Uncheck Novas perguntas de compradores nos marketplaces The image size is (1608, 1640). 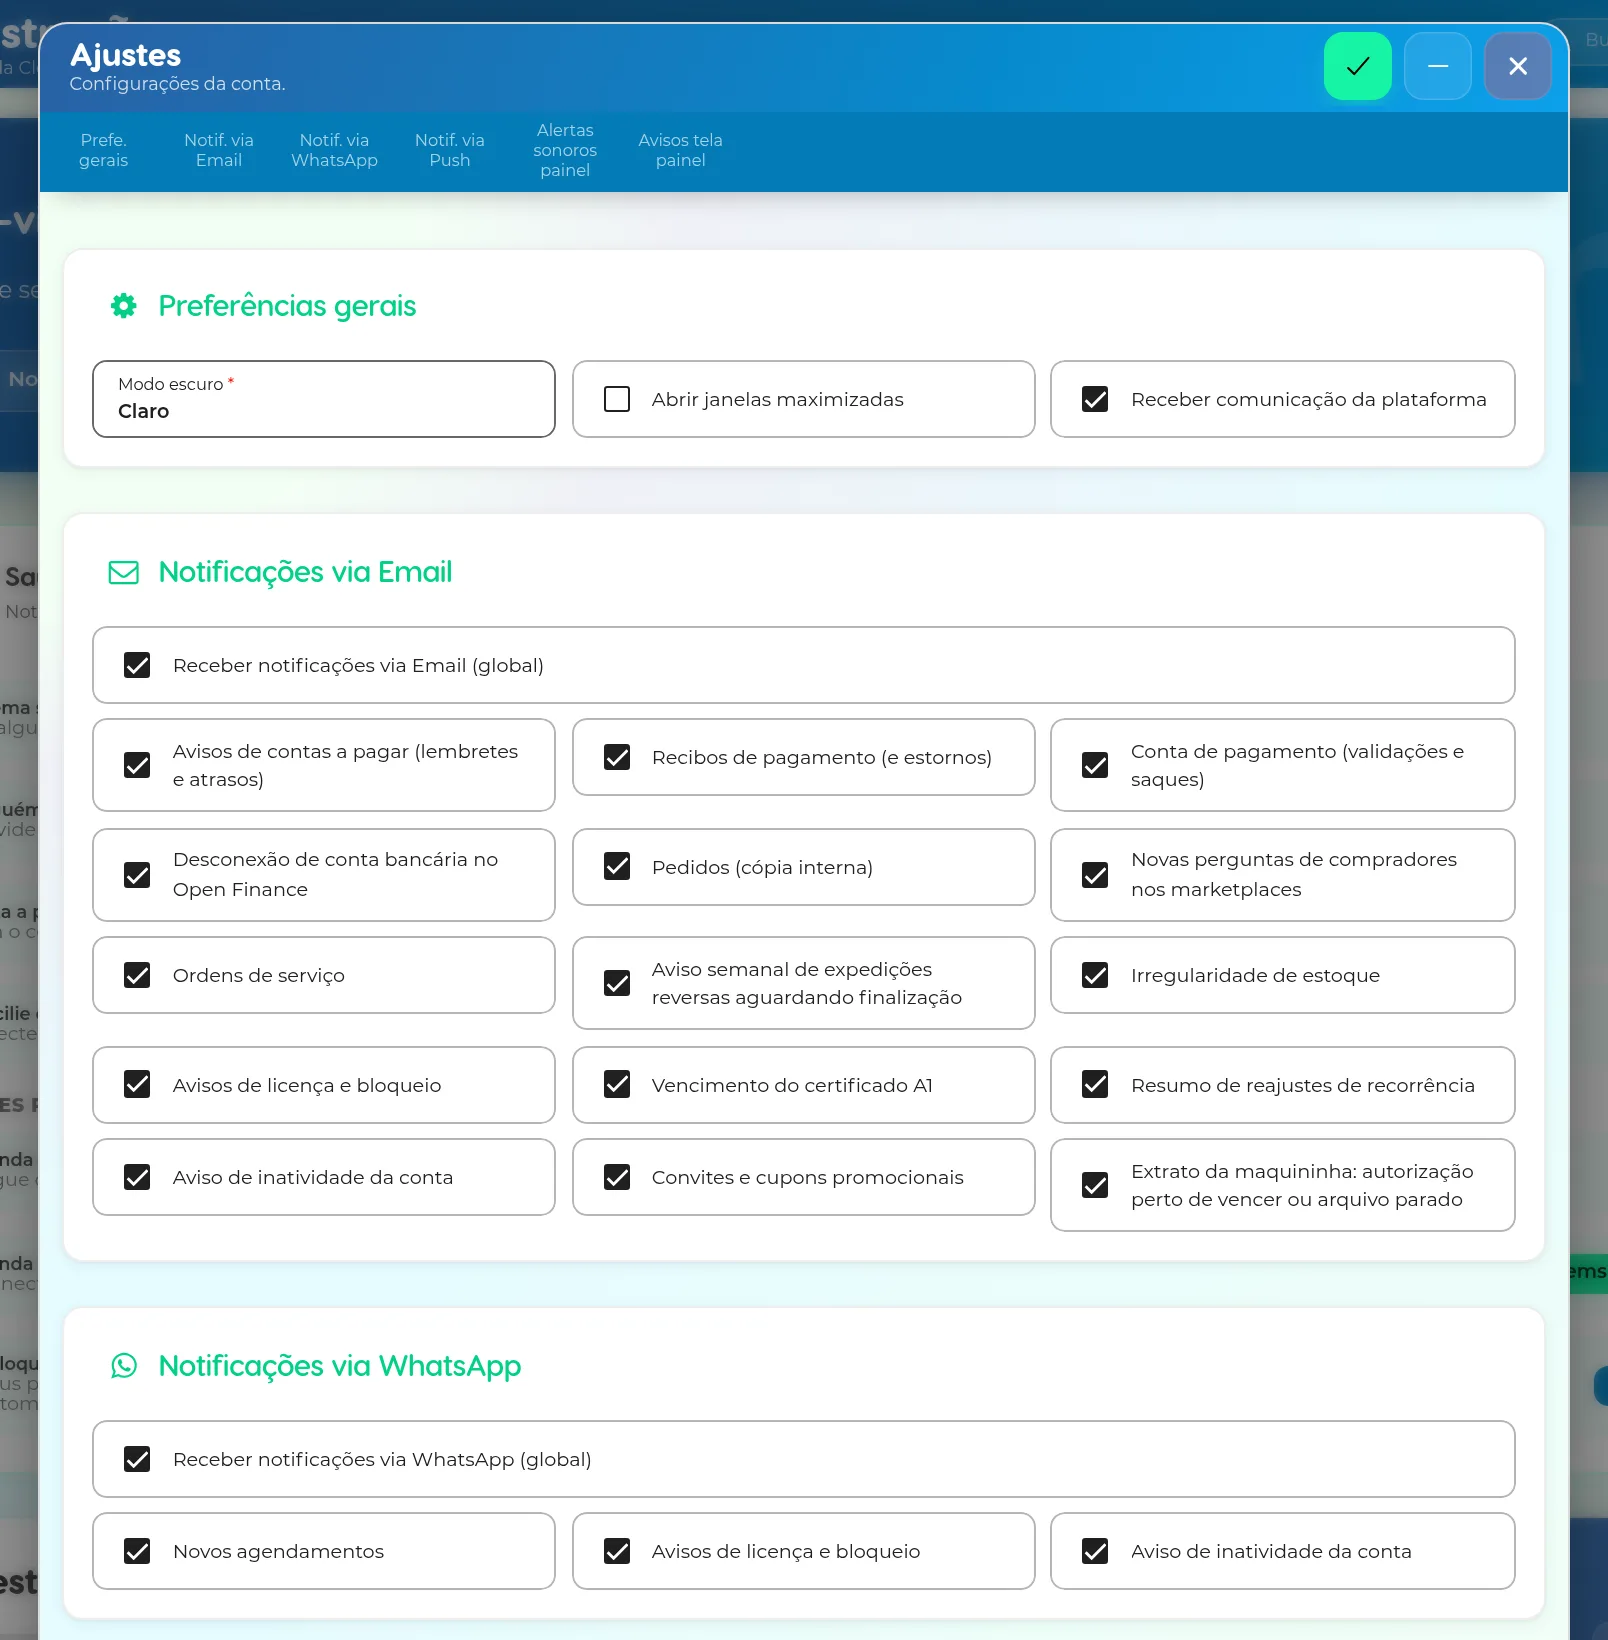[1095, 875]
